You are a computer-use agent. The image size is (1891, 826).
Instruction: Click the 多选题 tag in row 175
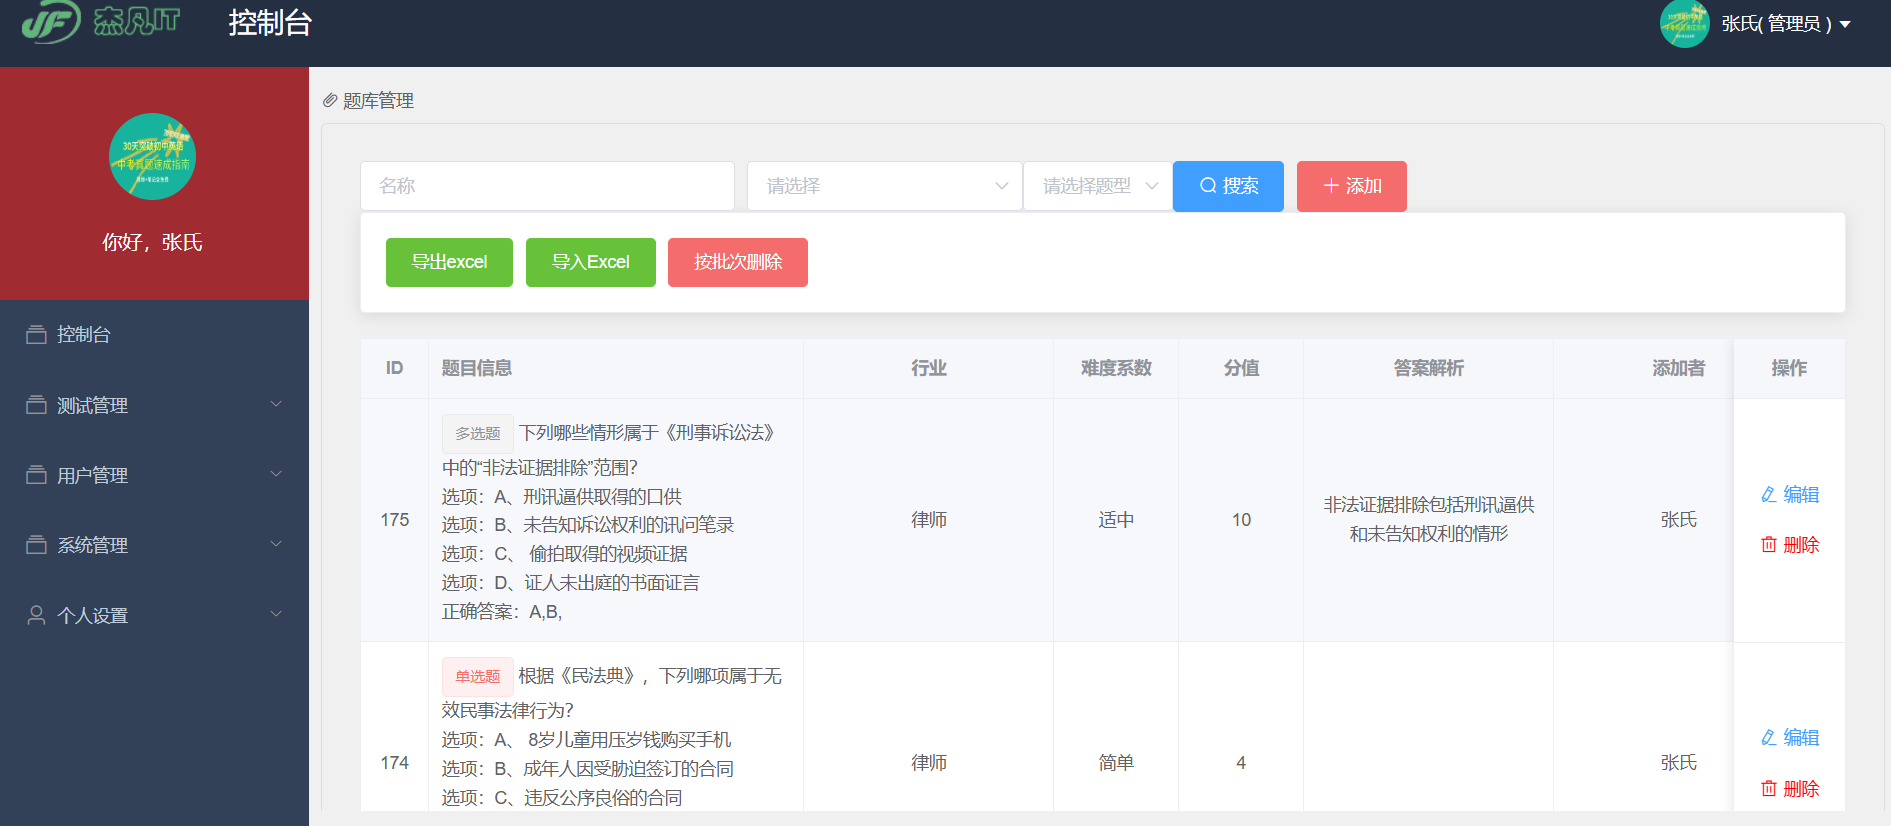478,433
